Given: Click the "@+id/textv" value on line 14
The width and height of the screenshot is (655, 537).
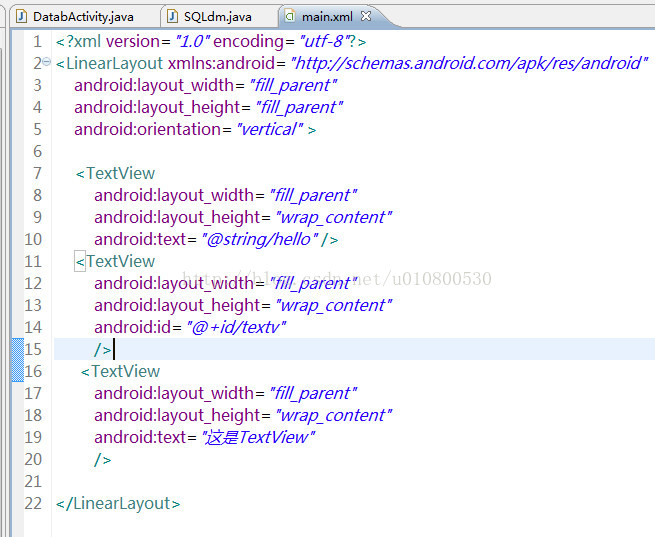Looking at the screenshot, I should (x=236, y=327).
